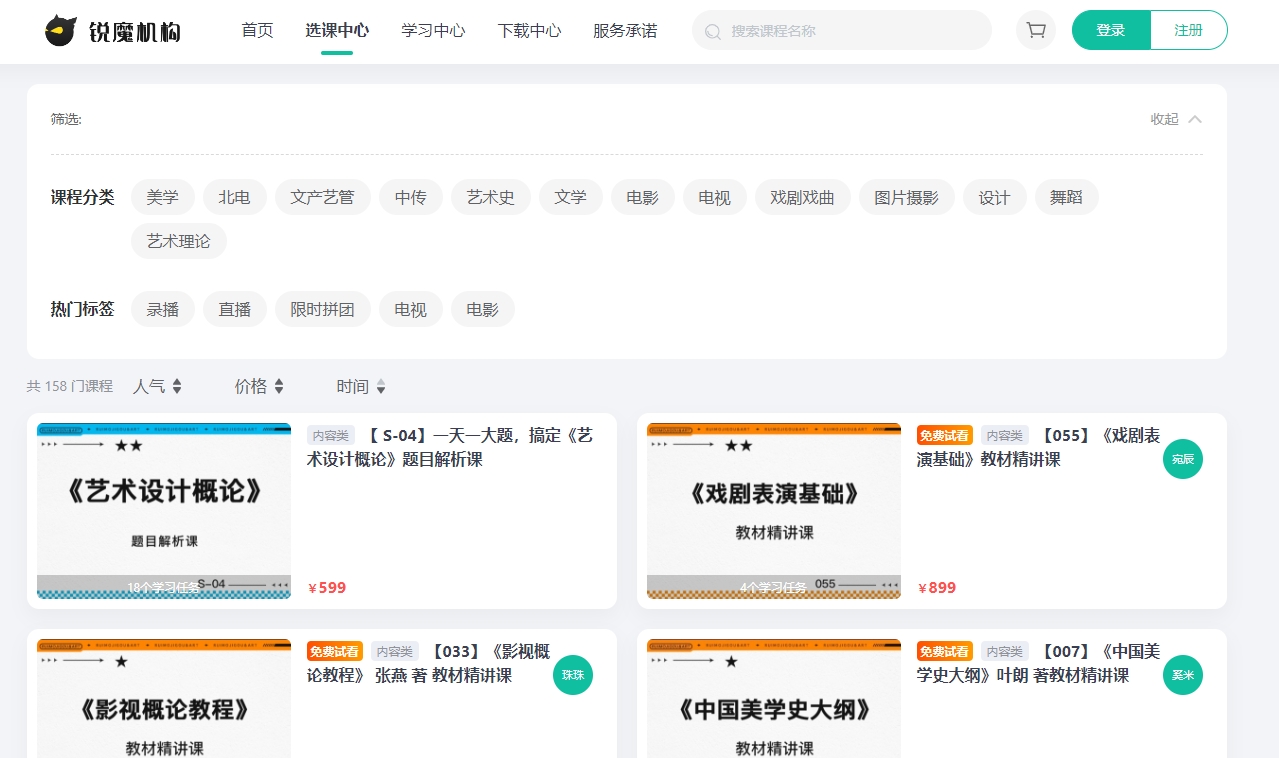Click the 共 158 门课程 count text
This screenshot has height=758, width=1279.
tap(70, 386)
